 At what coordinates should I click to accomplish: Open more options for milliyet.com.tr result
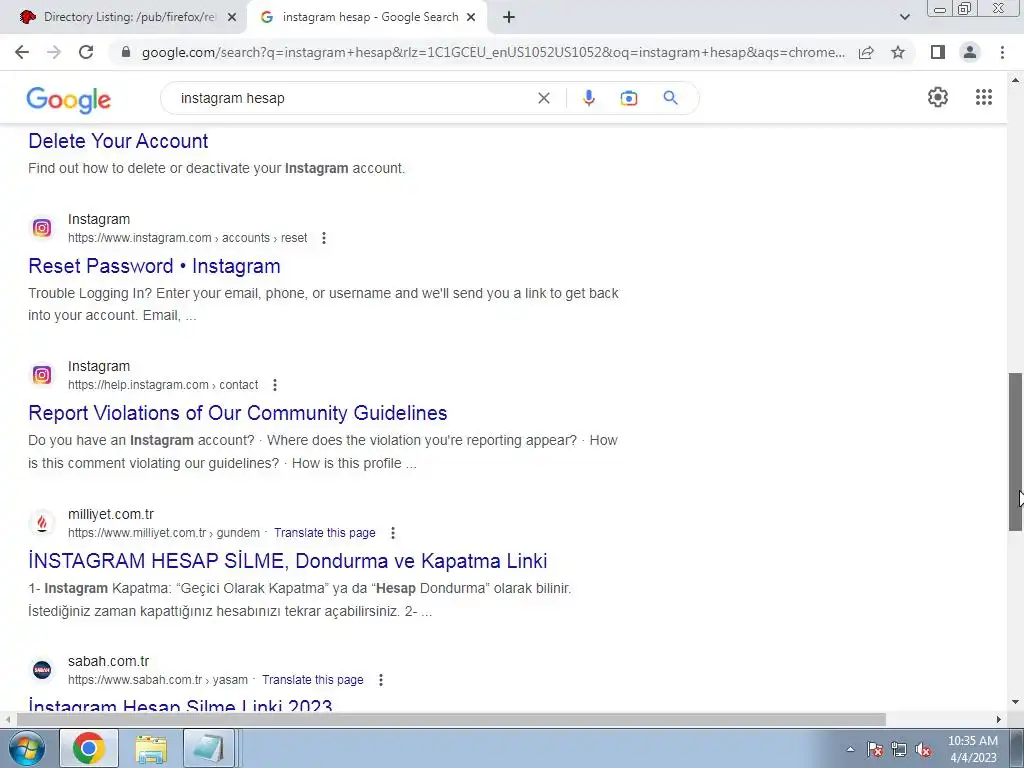pos(392,533)
